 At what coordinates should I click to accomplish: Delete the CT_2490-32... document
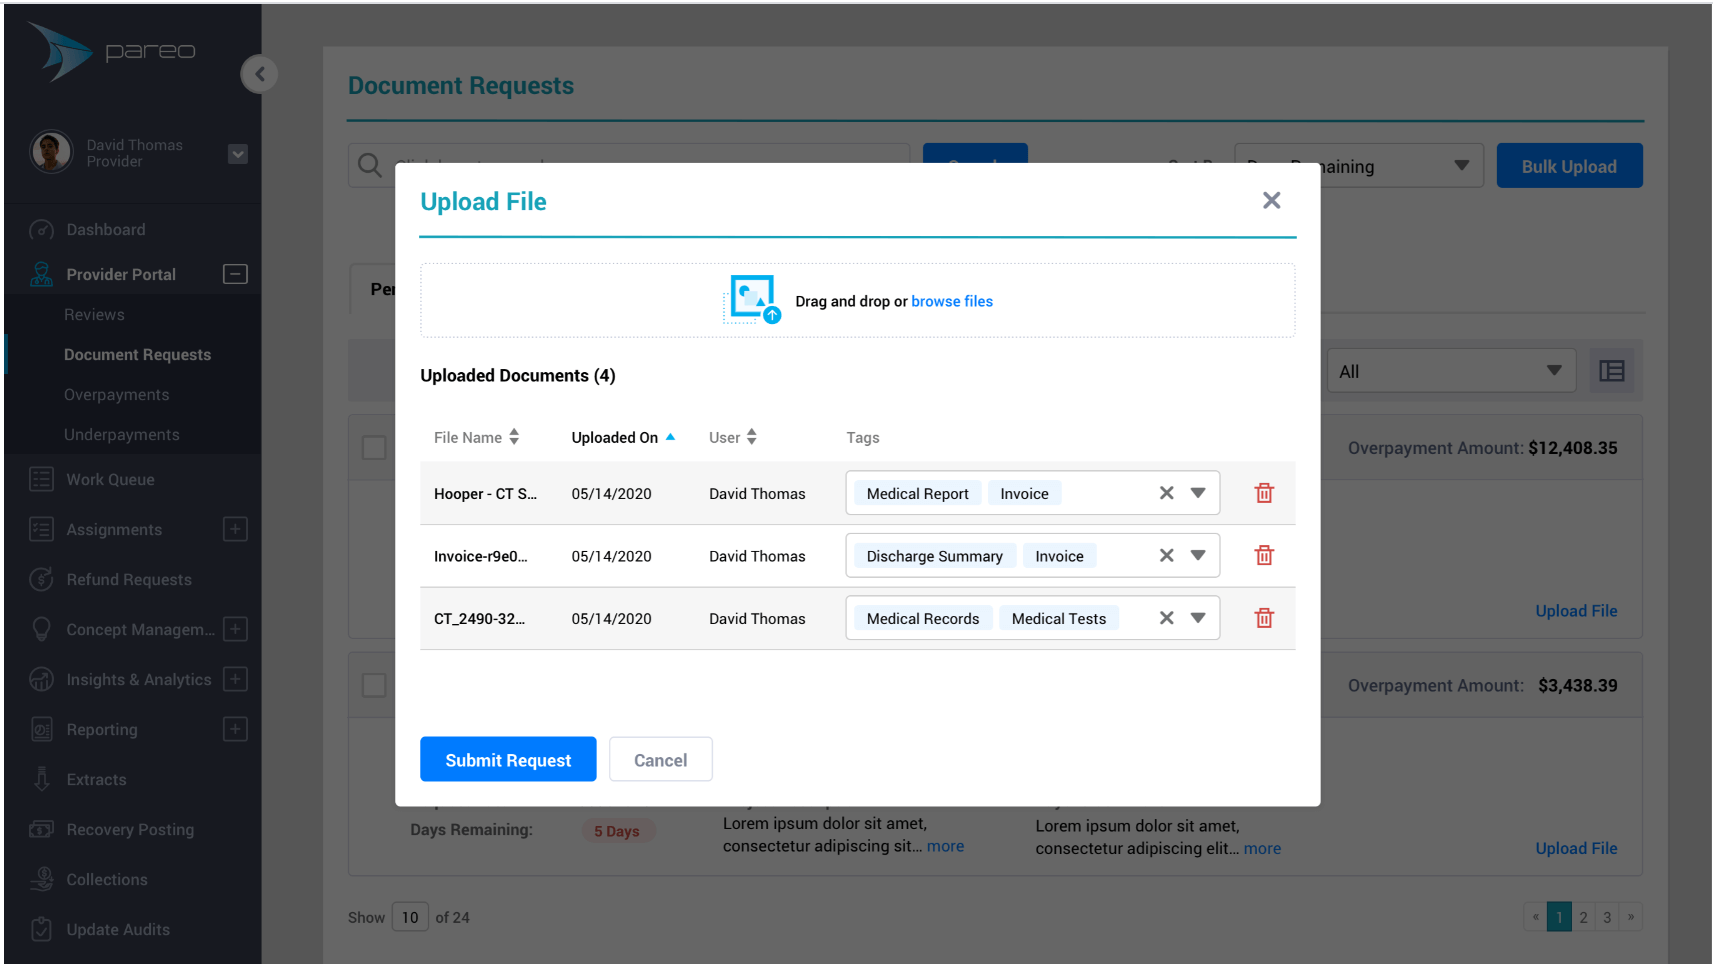1264,618
